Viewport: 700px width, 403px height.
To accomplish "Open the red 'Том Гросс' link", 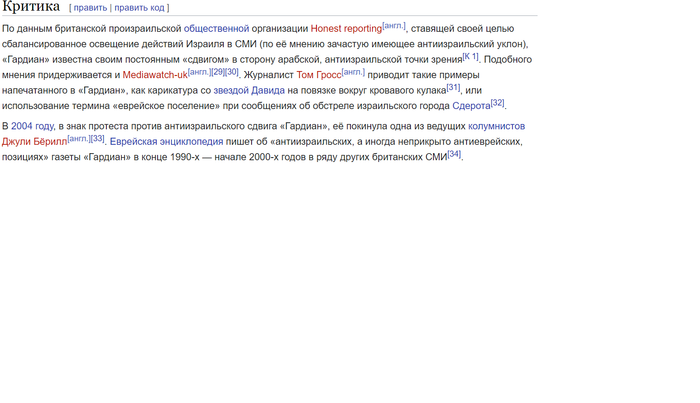I will coord(319,75).
